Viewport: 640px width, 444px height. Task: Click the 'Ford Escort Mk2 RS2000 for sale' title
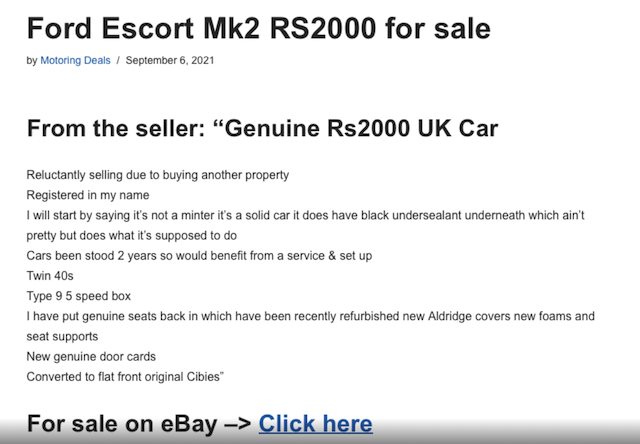(258, 27)
